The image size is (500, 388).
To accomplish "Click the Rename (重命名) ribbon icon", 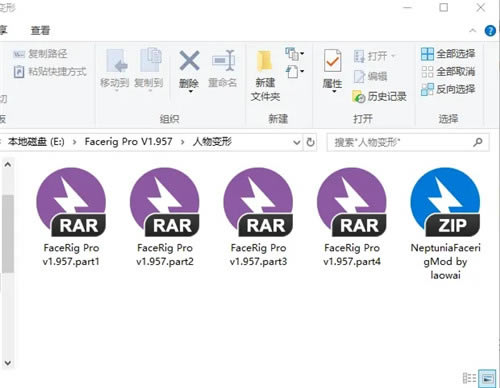I will [222, 69].
